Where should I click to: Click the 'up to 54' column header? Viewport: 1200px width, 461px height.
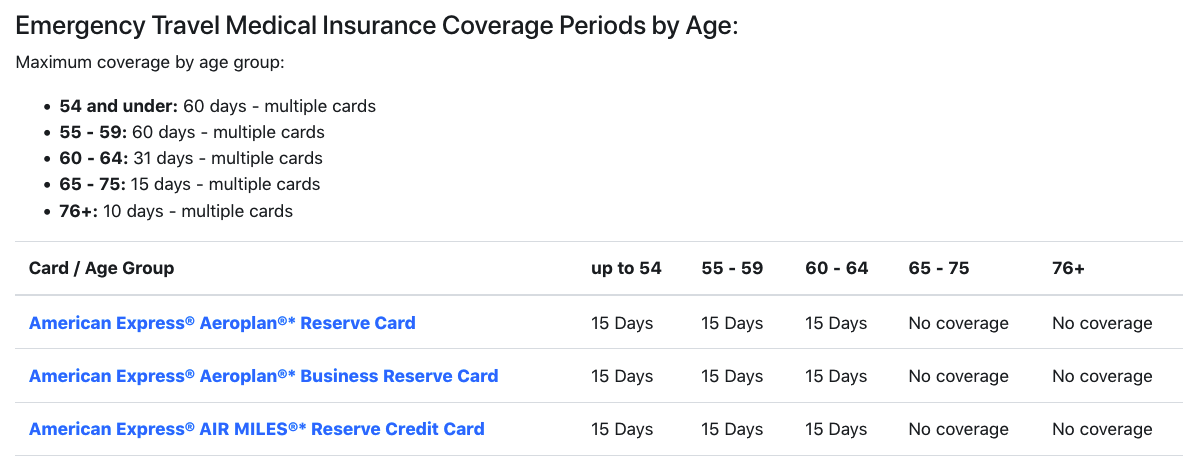pyautogui.click(x=626, y=268)
